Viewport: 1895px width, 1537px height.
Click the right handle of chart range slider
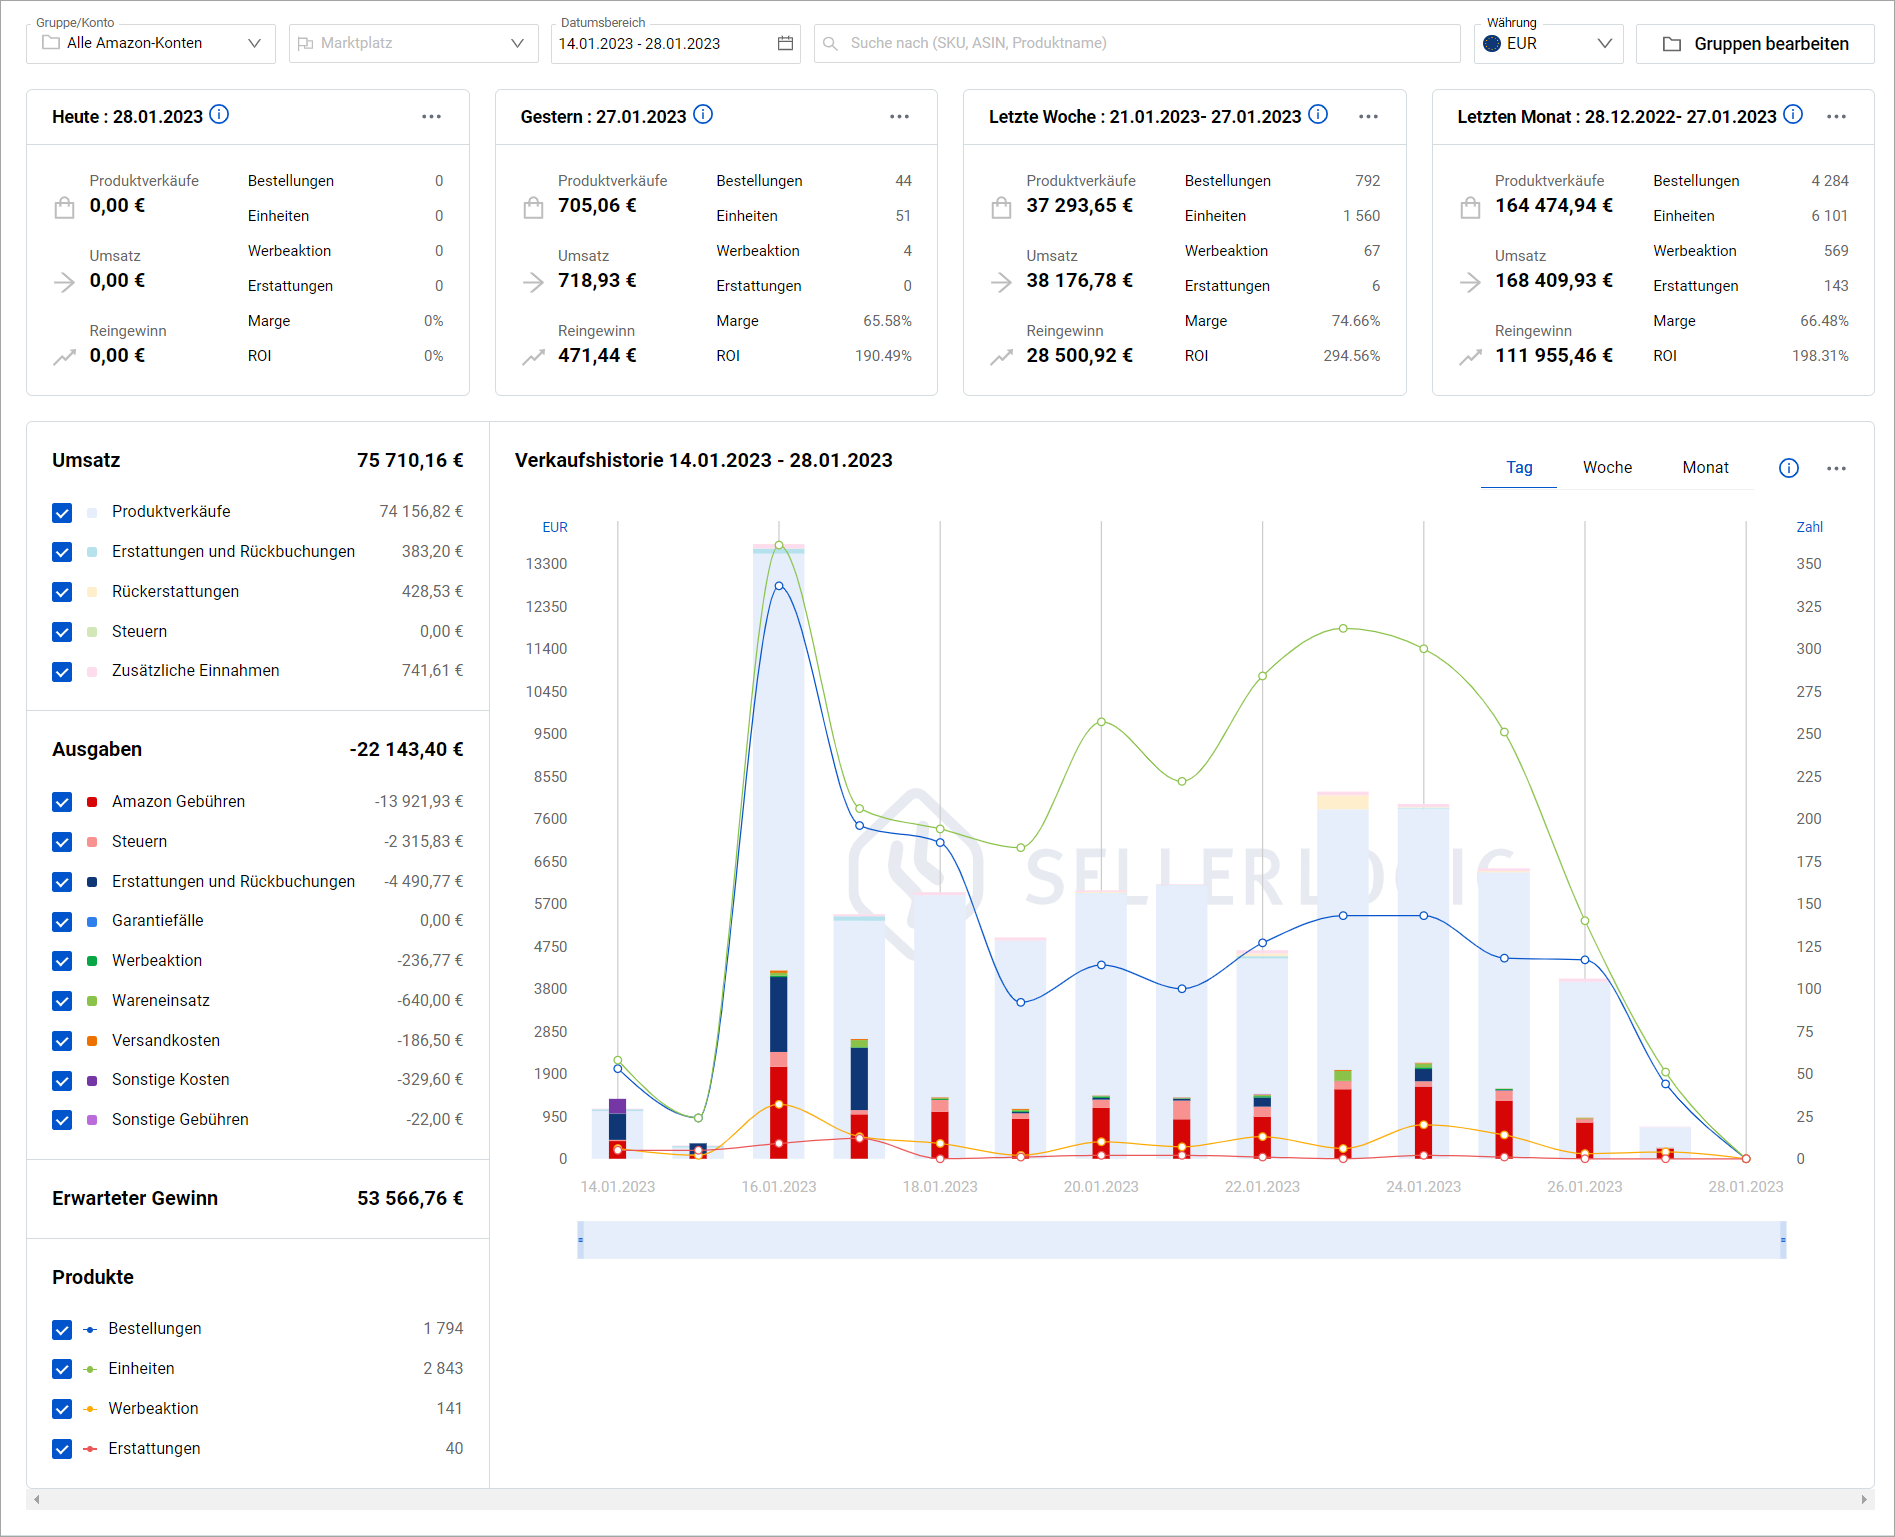1783,1240
